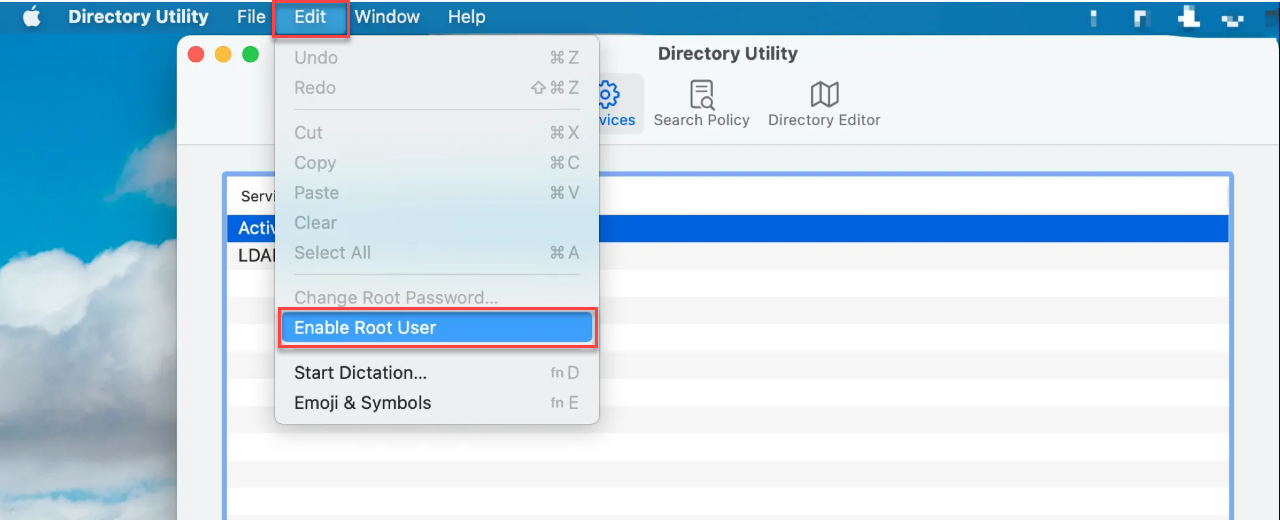This screenshot has width=1280, height=520.
Task: Click the Copy menu entry
Action: [x=437, y=163]
